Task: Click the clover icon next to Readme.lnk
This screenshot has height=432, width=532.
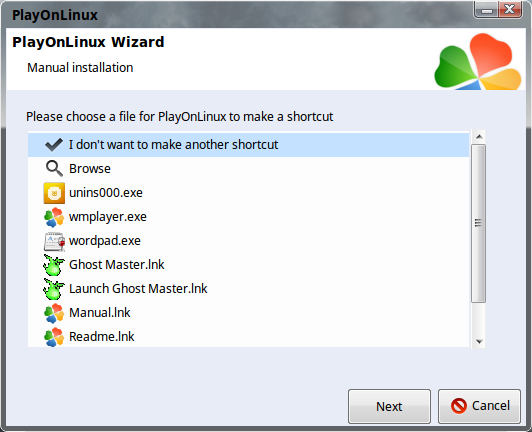Action: (x=54, y=337)
